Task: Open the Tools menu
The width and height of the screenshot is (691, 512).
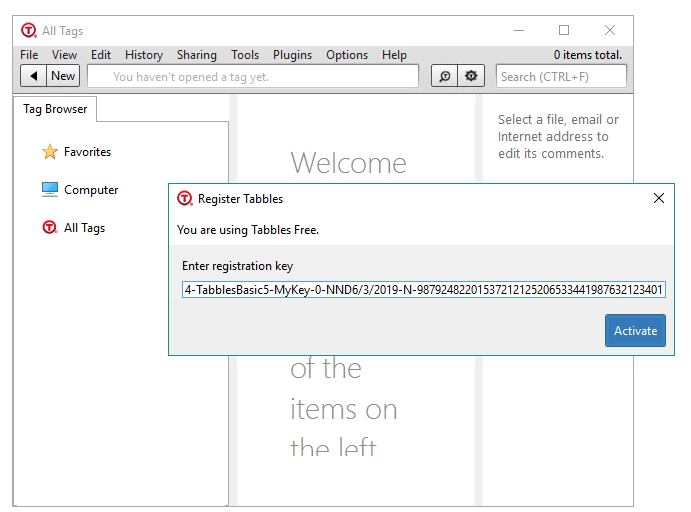Action: coord(245,55)
